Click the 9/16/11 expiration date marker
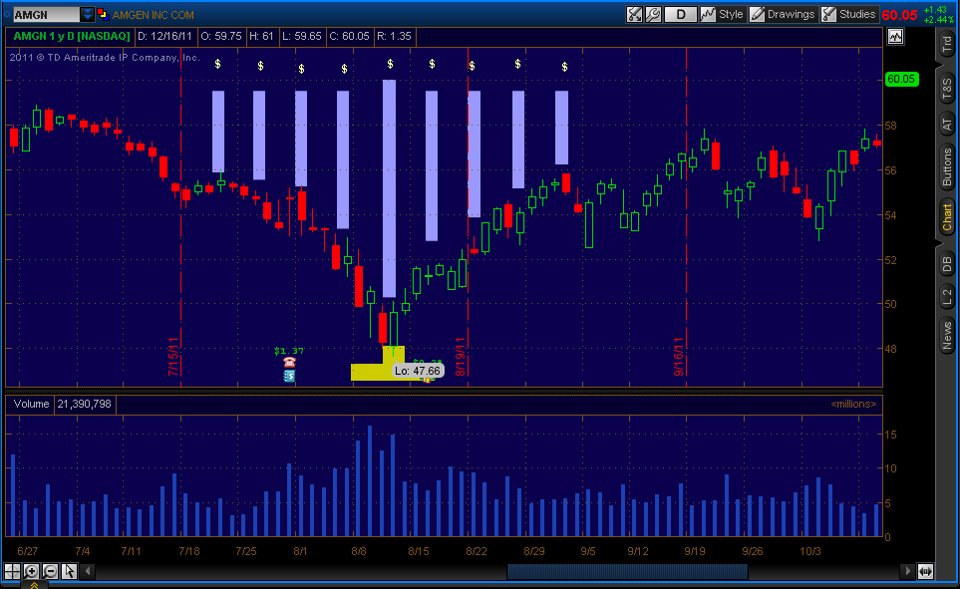The image size is (960, 589). point(678,356)
